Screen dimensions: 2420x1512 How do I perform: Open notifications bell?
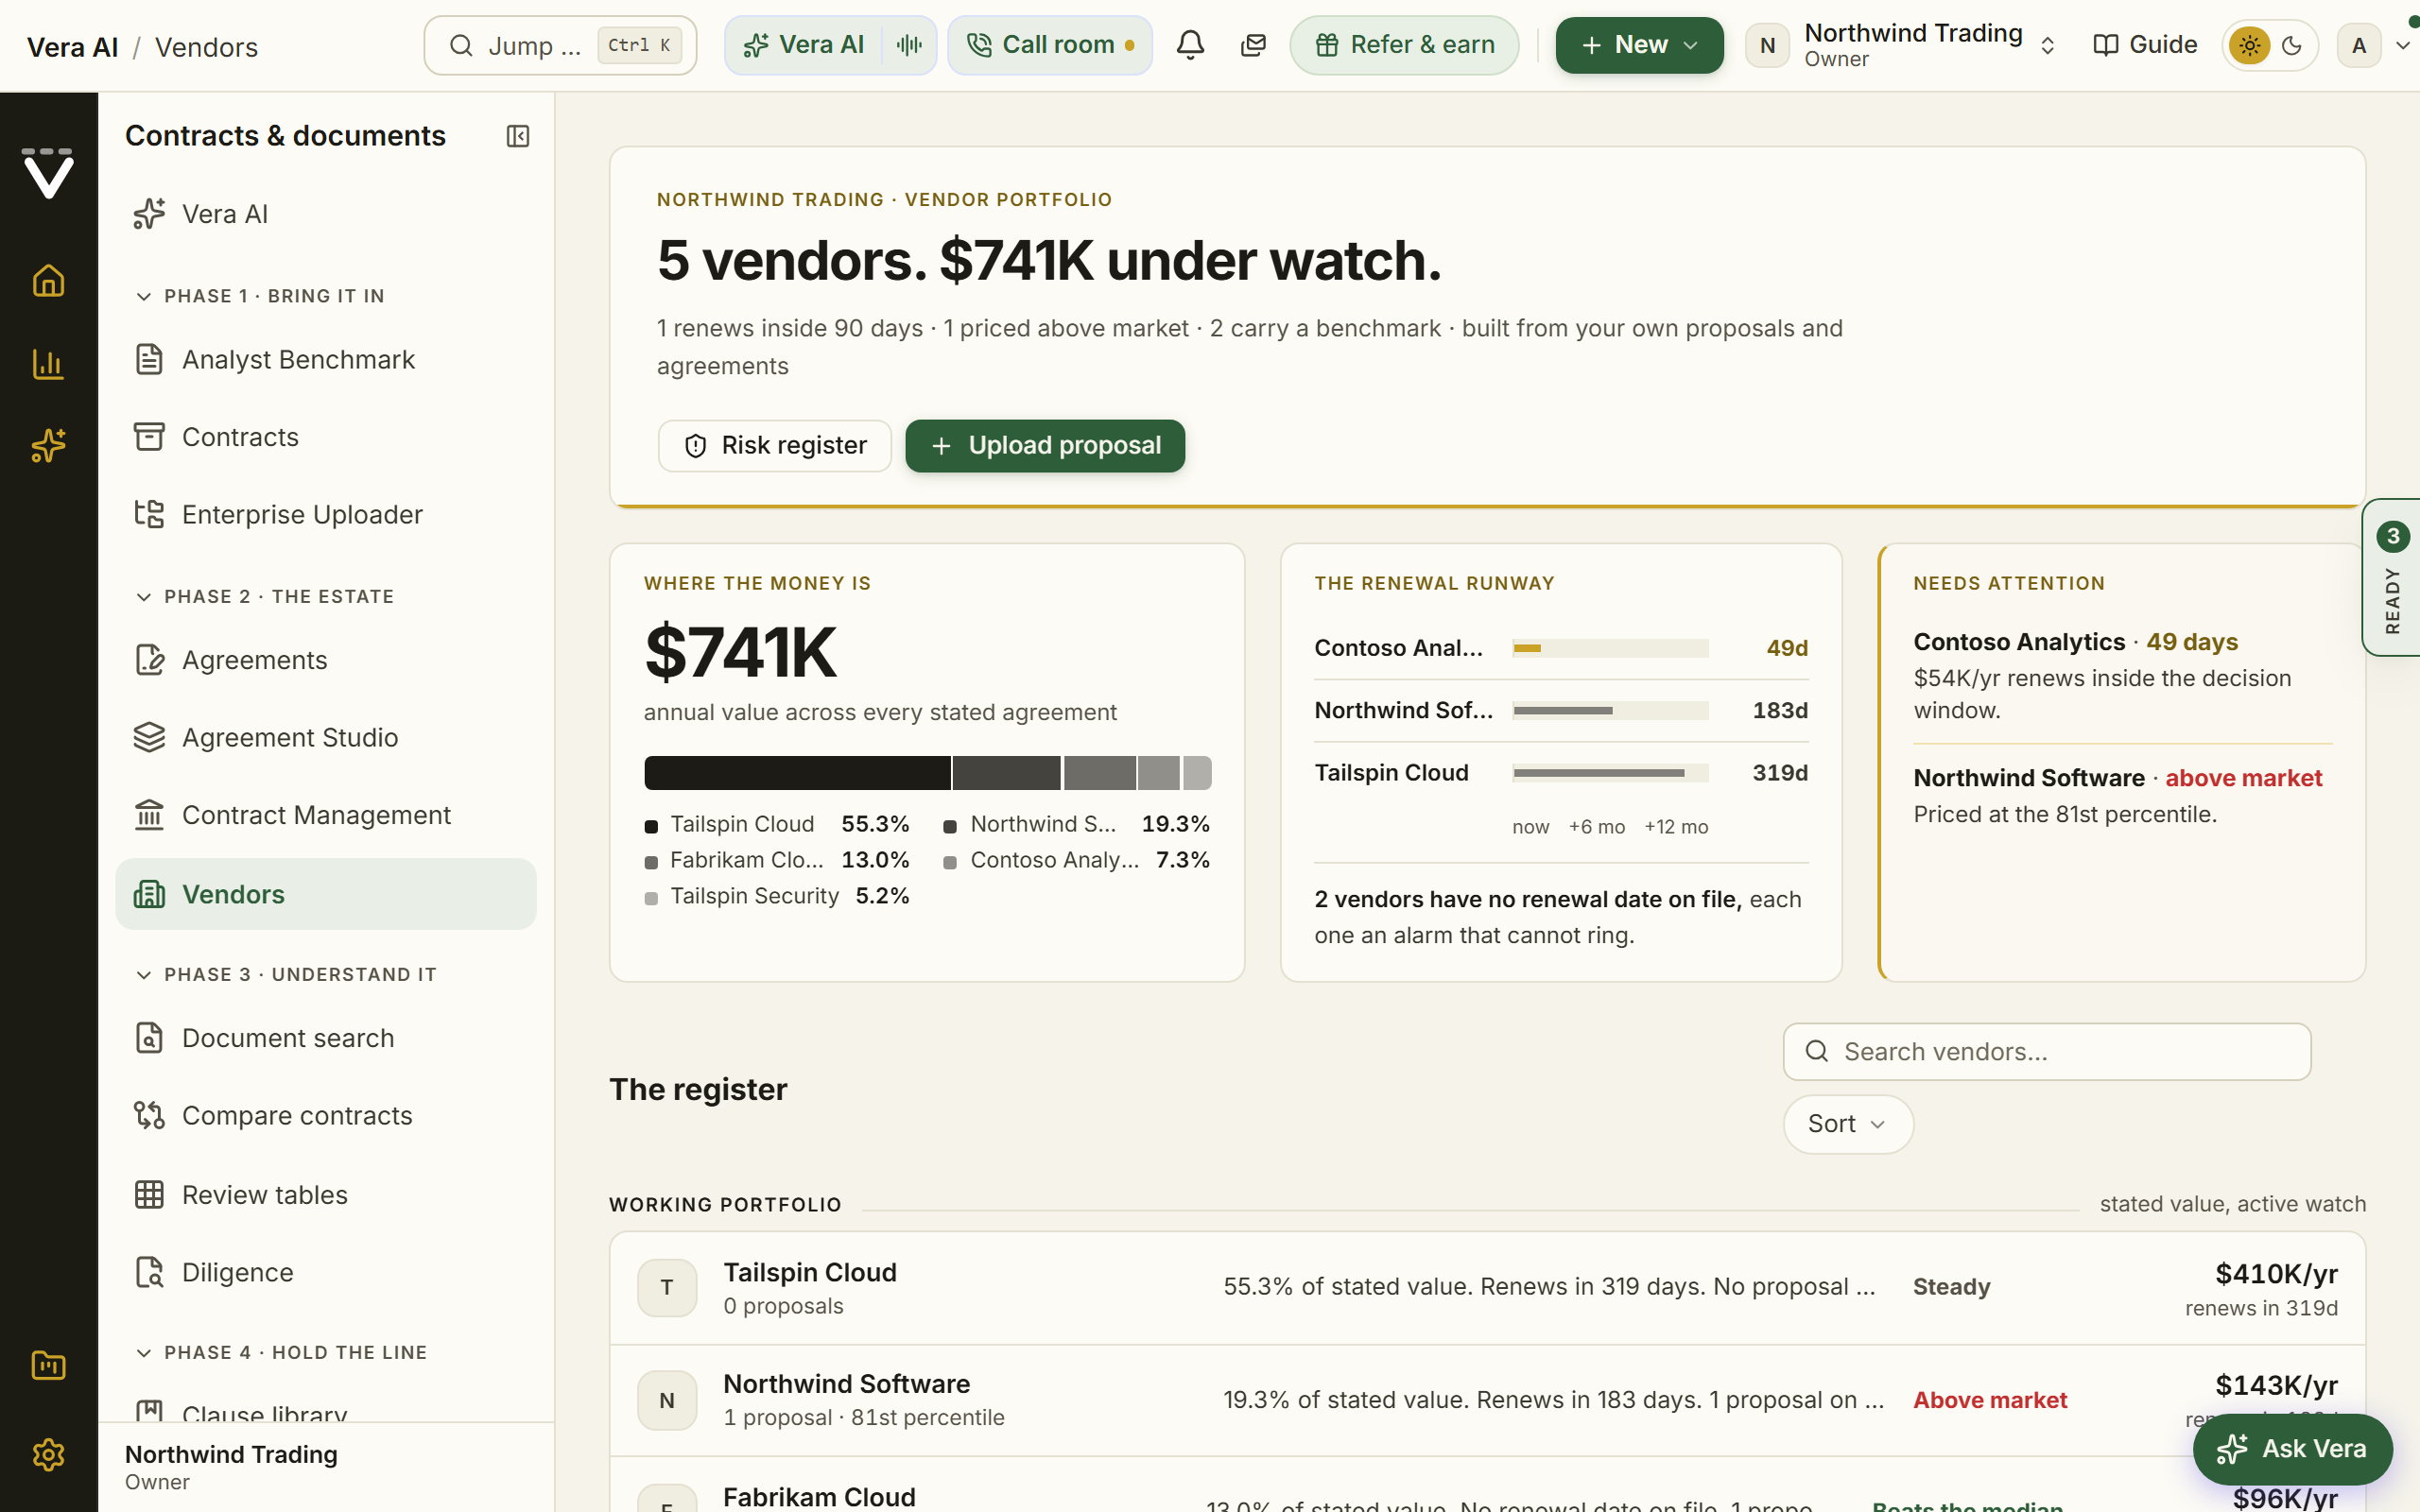coord(1189,45)
